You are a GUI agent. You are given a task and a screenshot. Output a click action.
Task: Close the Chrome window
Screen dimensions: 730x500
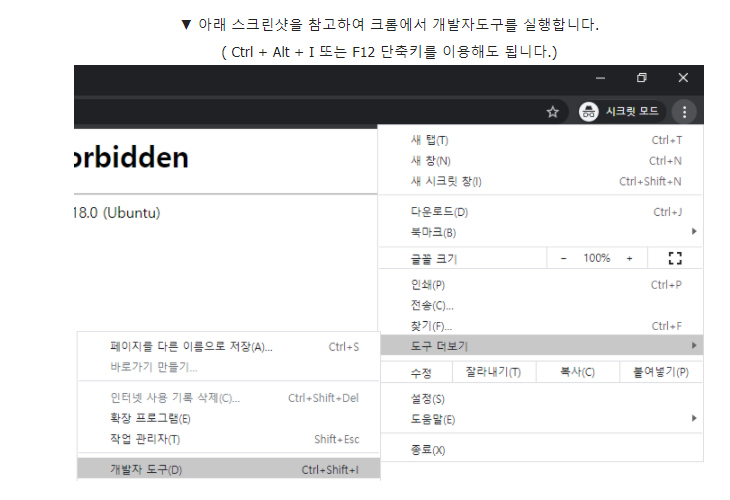[683, 78]
